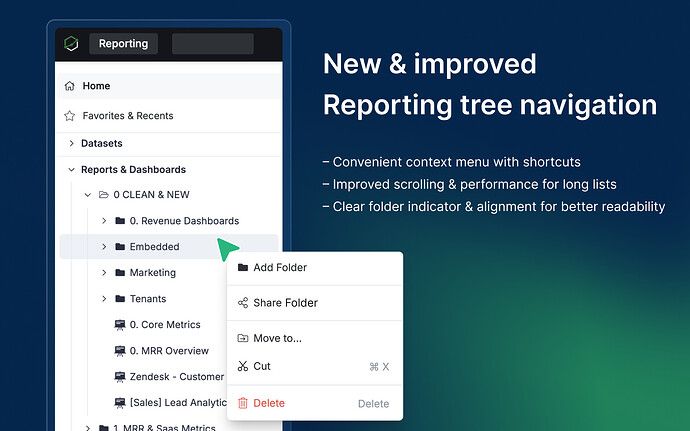
Task: Click the red Delete trash icon
Action: (242, 403)
